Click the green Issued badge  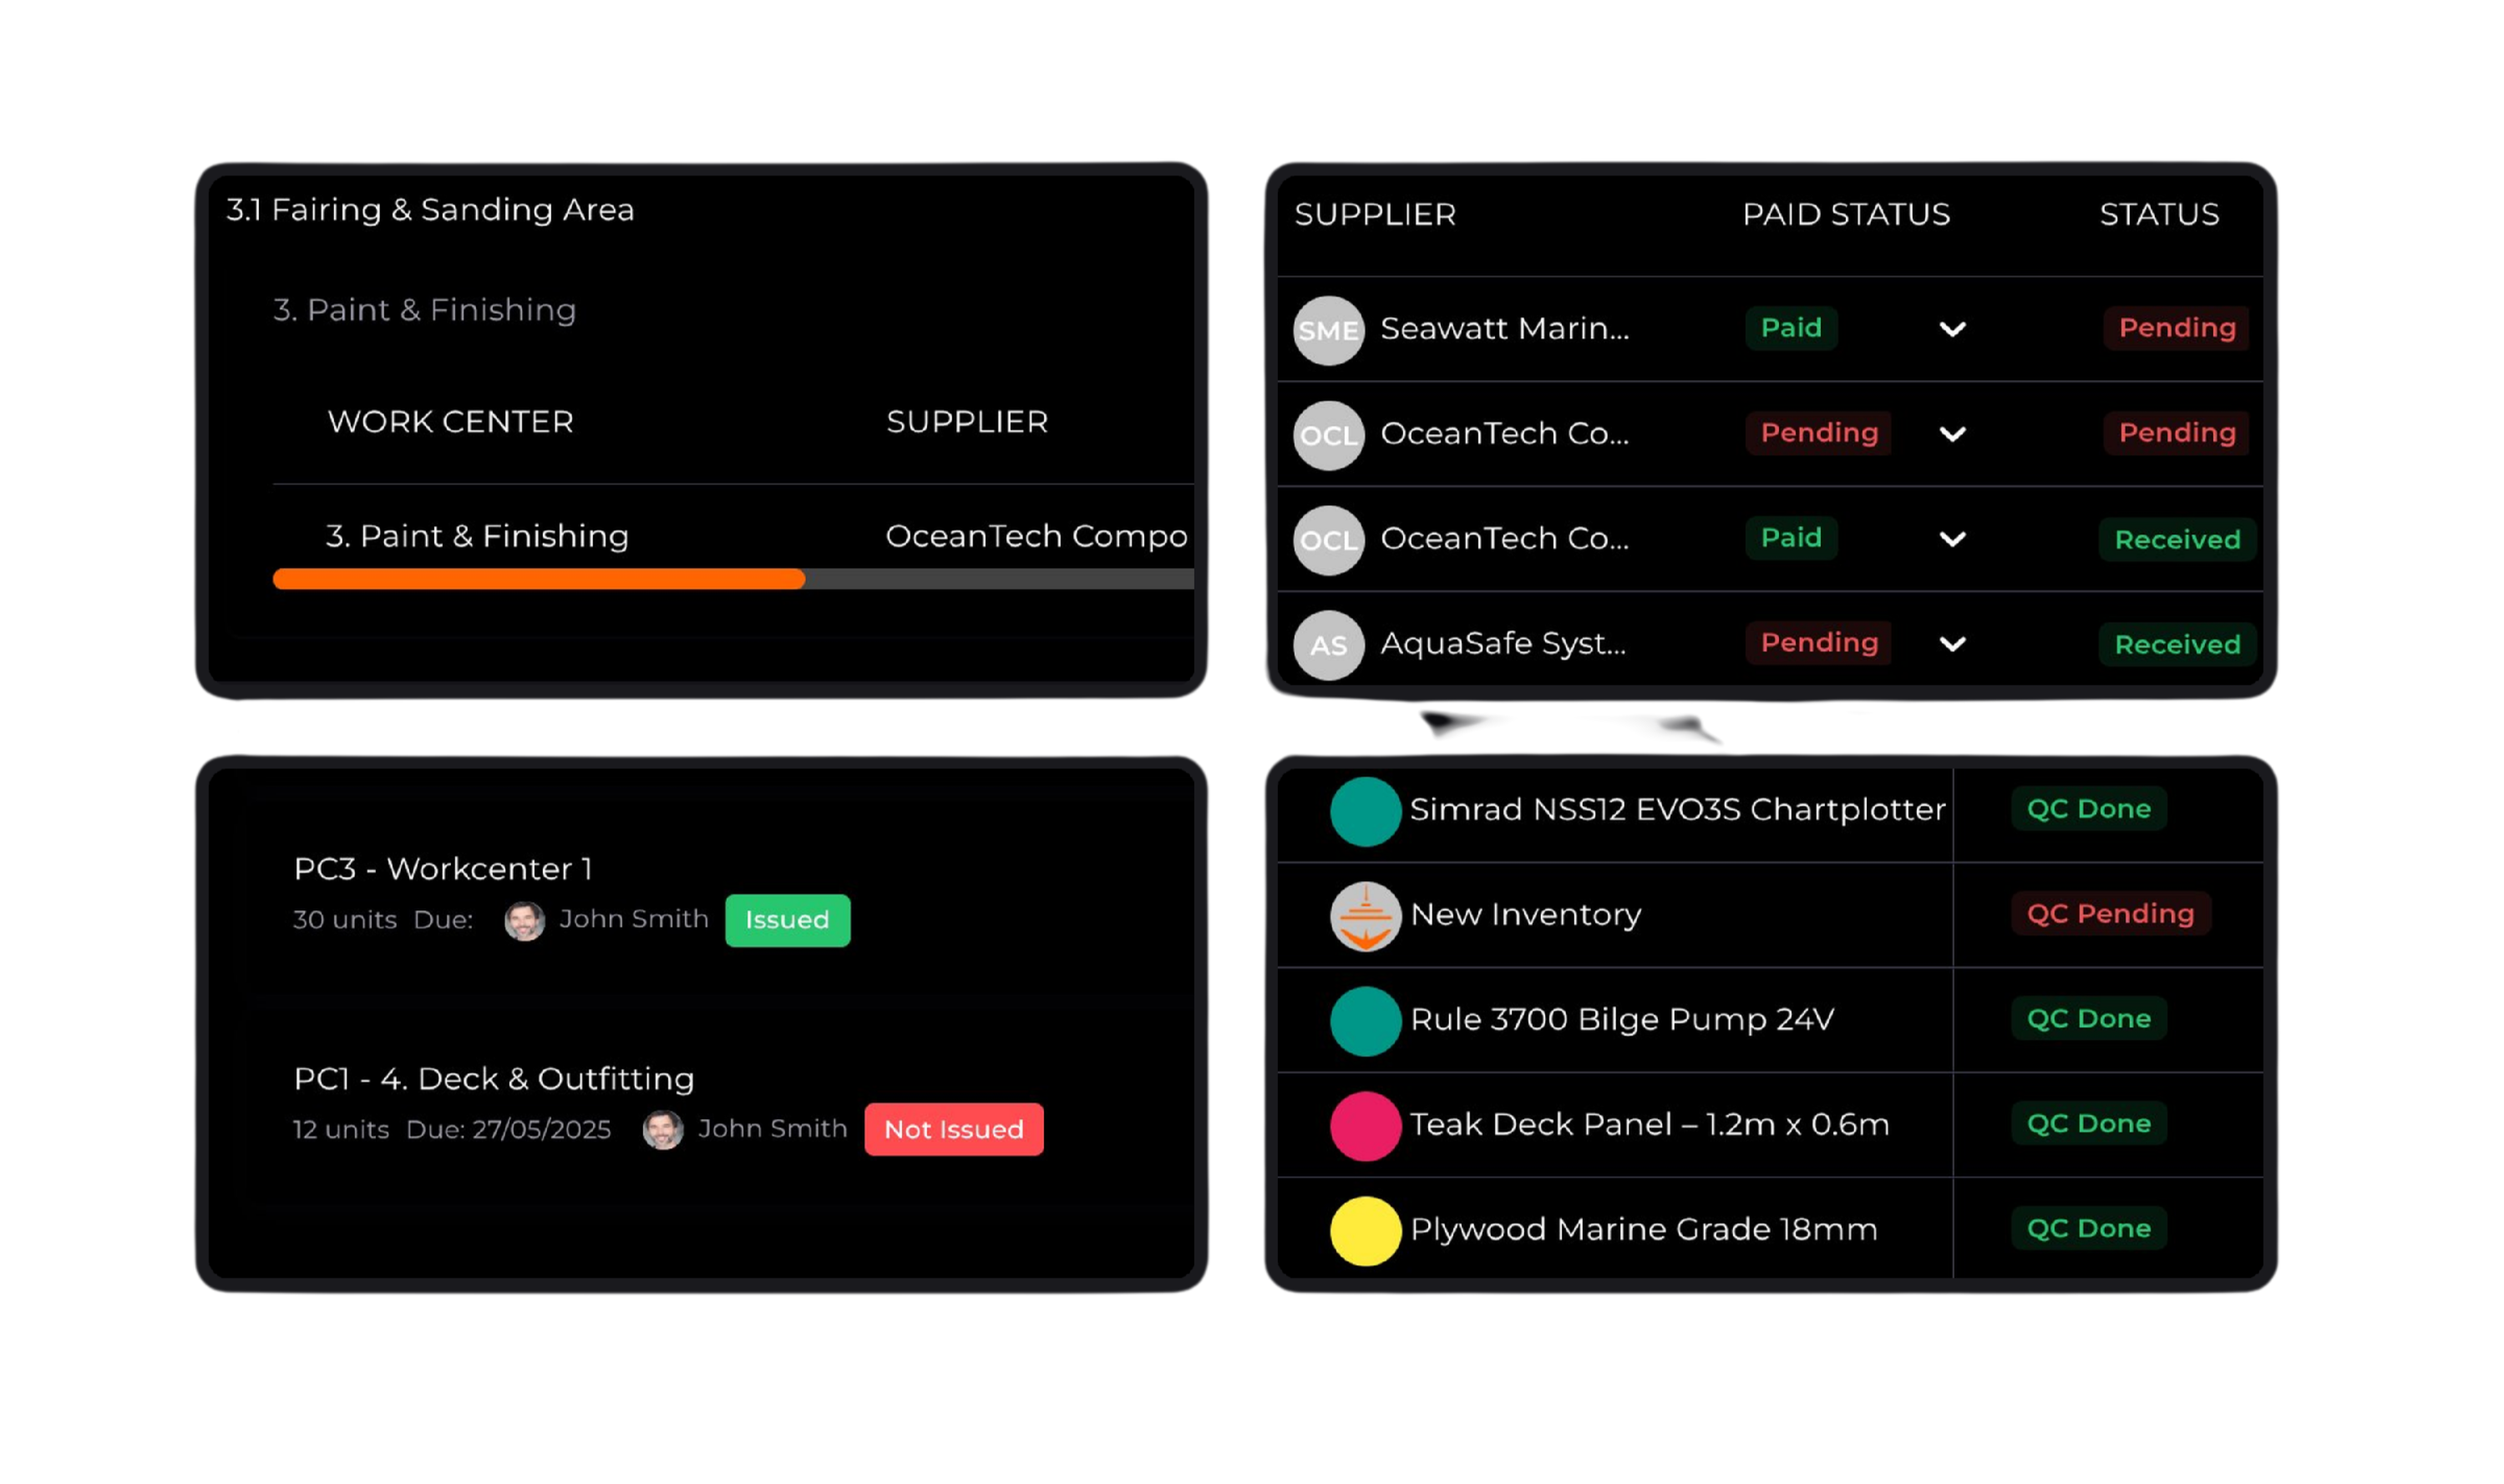787,920
